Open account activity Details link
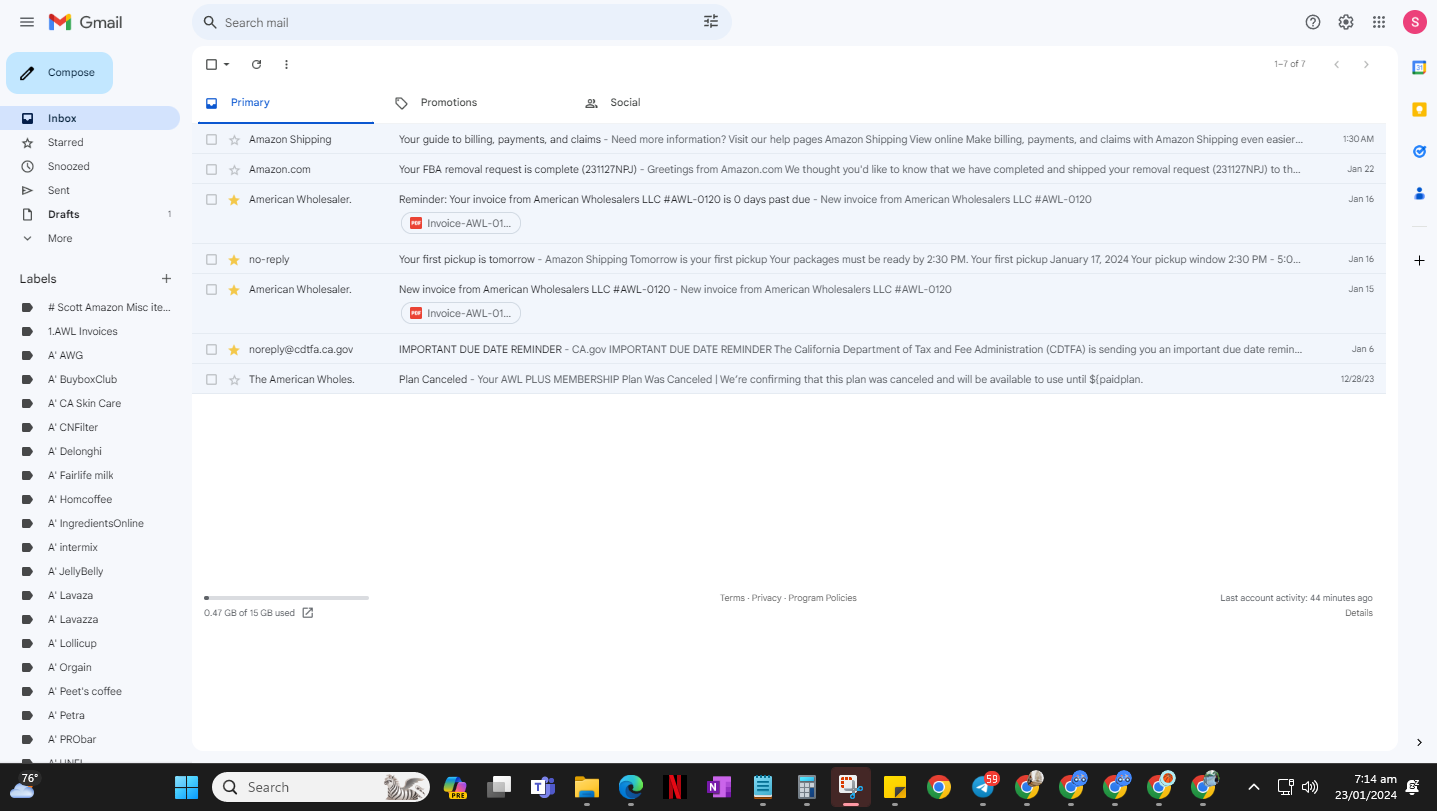The image size is (1437, 811). click(1359, 613)
